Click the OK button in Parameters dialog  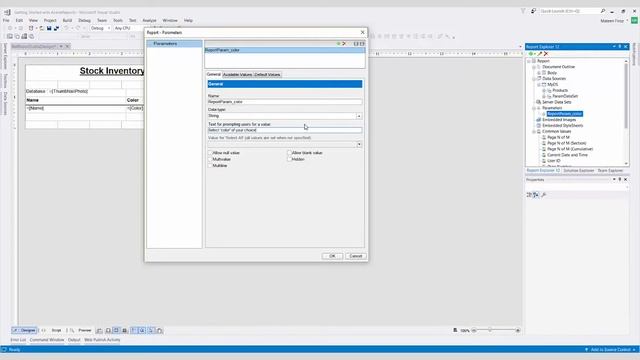point(332,256)
